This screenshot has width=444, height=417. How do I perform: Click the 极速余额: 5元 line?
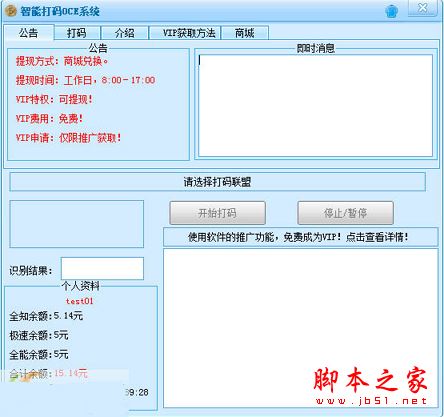[39, 335]
